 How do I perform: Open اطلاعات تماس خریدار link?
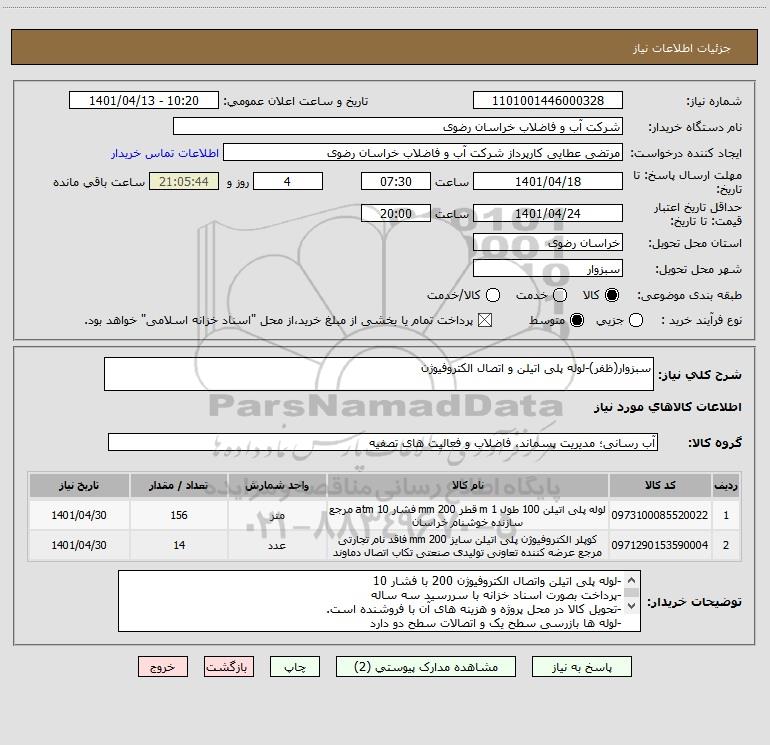point(165,153)
